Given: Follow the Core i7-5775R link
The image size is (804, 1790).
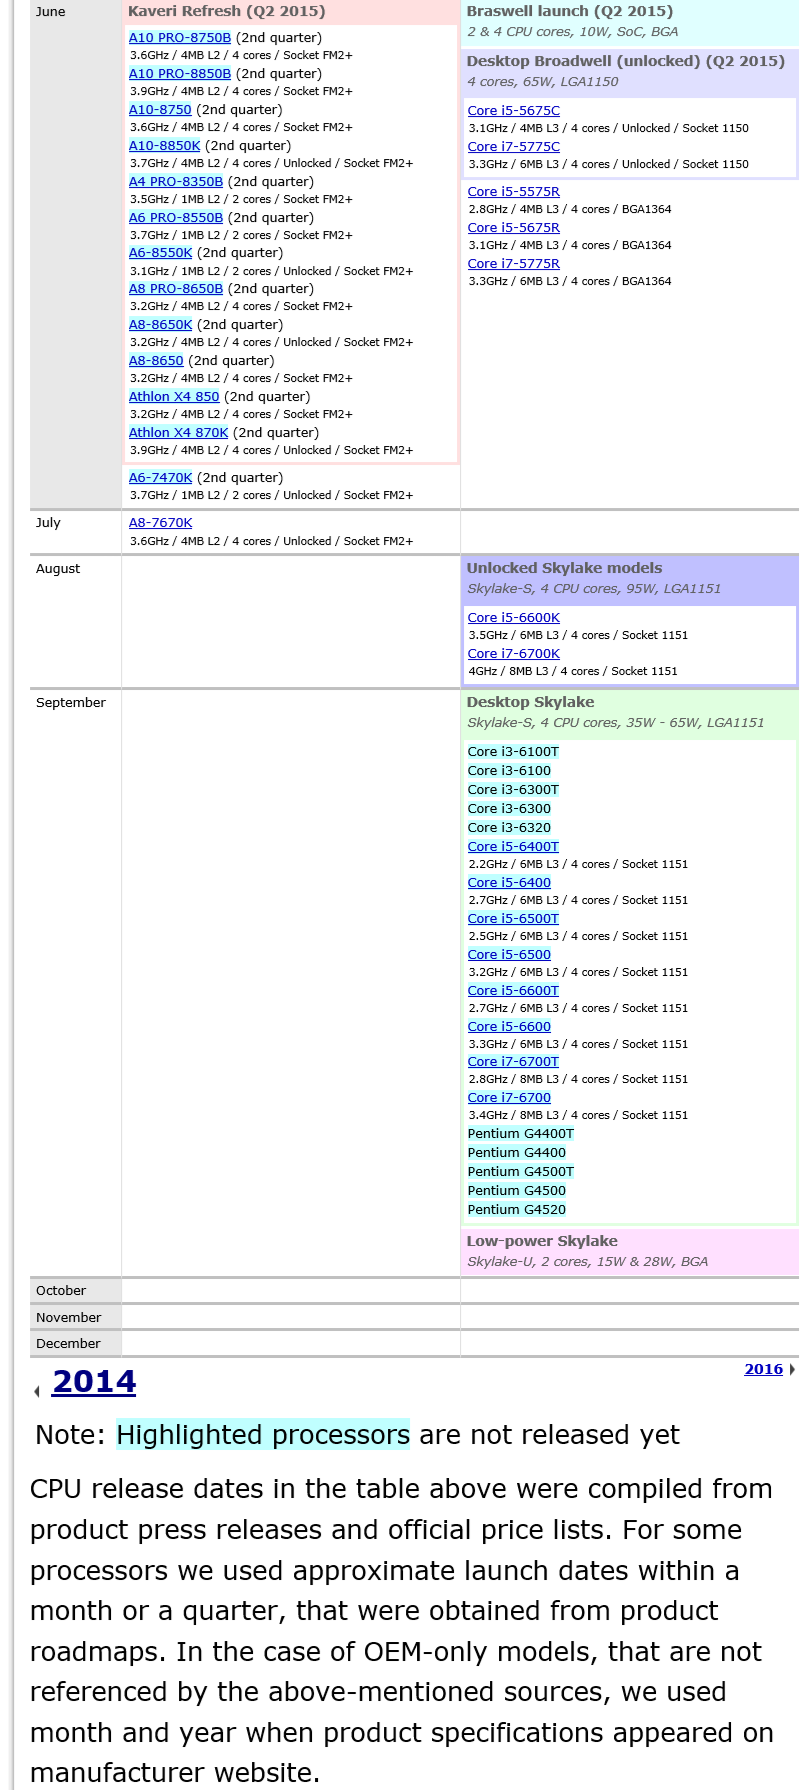Looking at the screenshot, I should [x=514, y=264].
